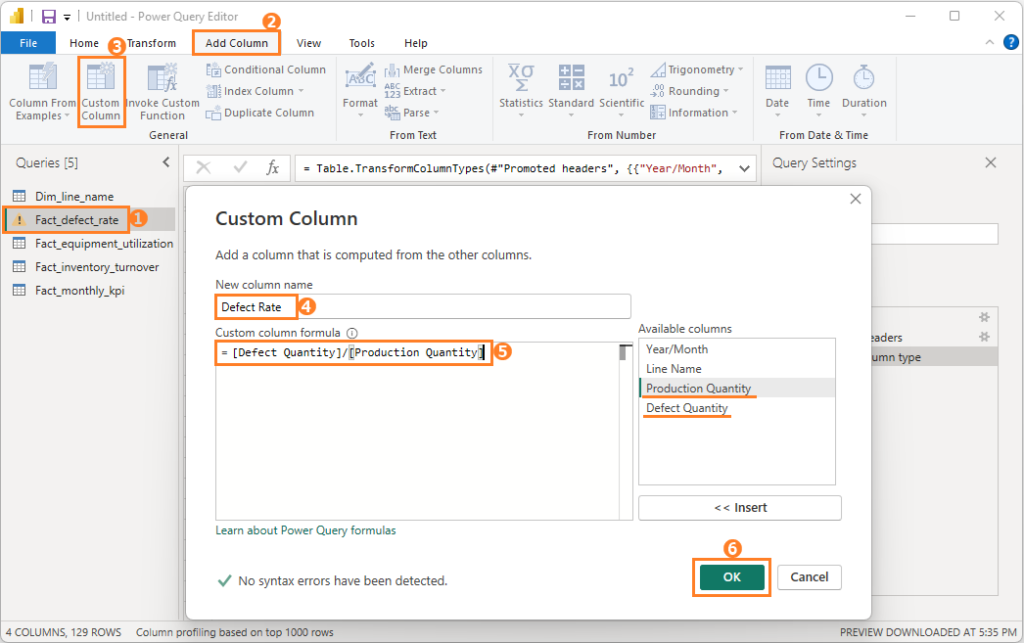Click the Custom Column ribbon icon
1024x643 pixels.
click(x=101, y=91)
